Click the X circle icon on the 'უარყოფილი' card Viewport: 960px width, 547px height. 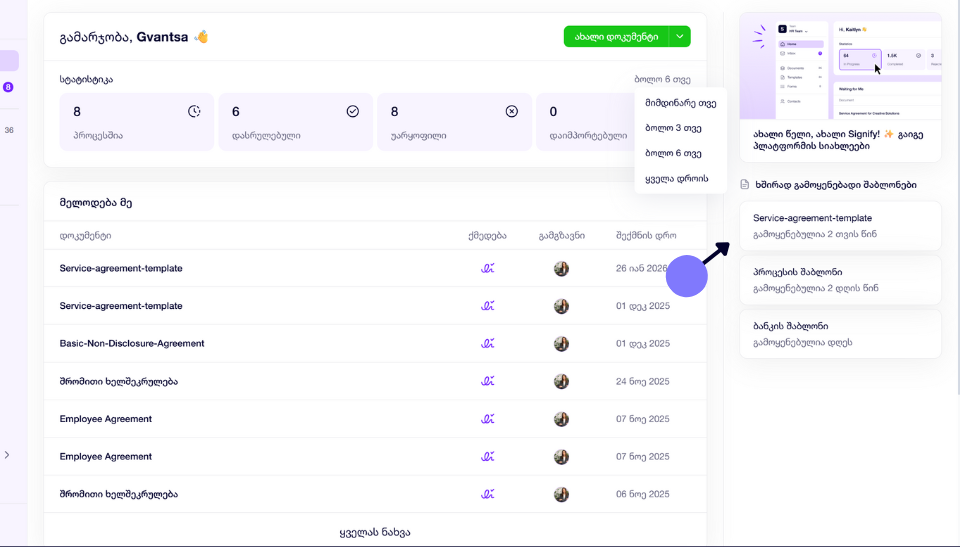pyautogui.click(x=512, y=111)
